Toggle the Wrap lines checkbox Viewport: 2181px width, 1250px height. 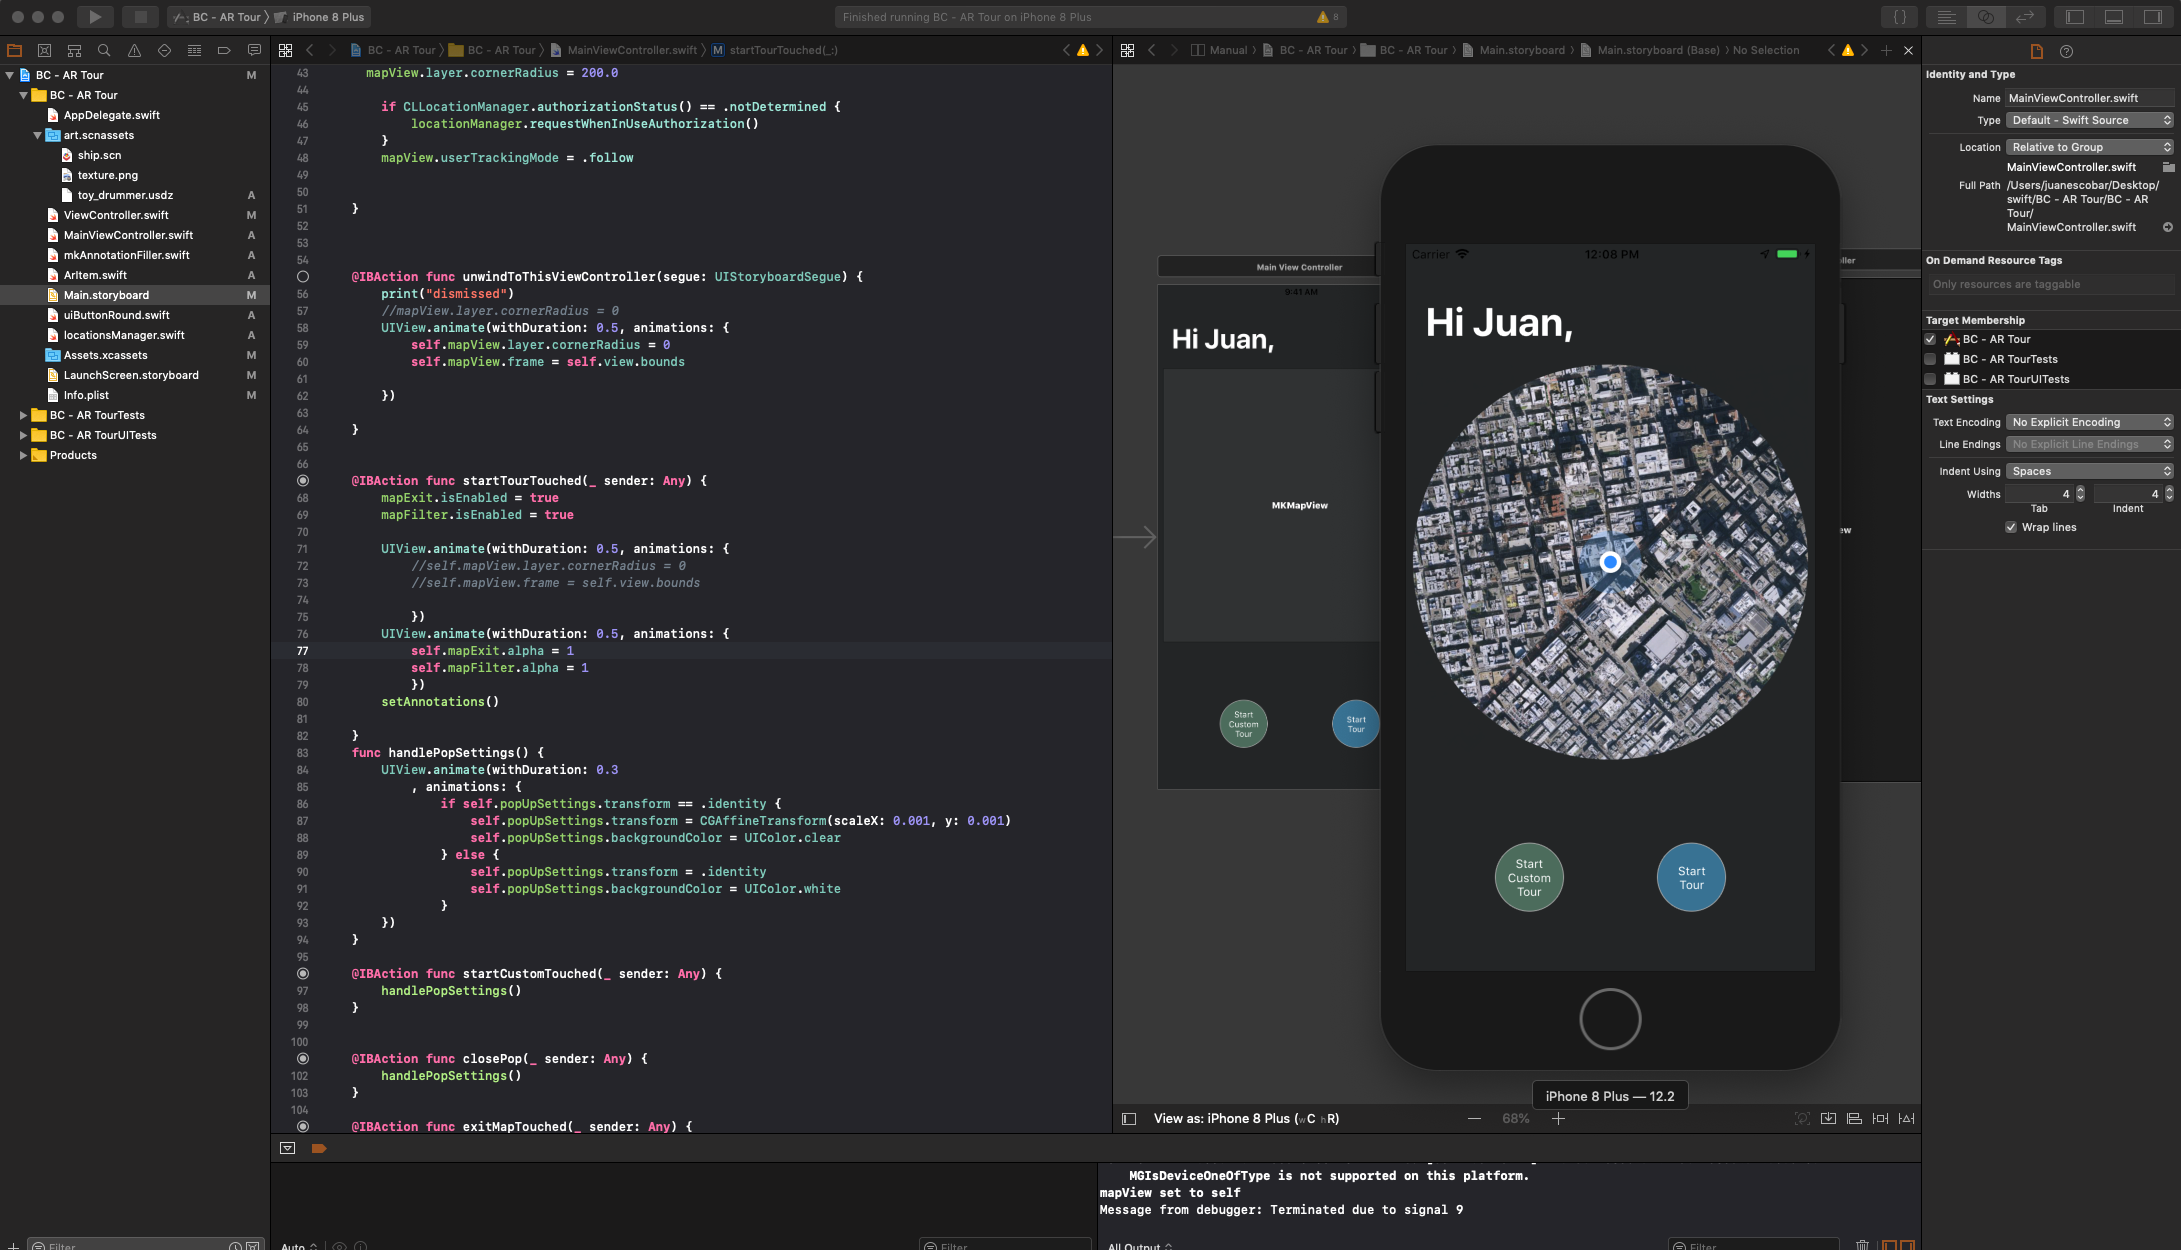(2011, 527)
